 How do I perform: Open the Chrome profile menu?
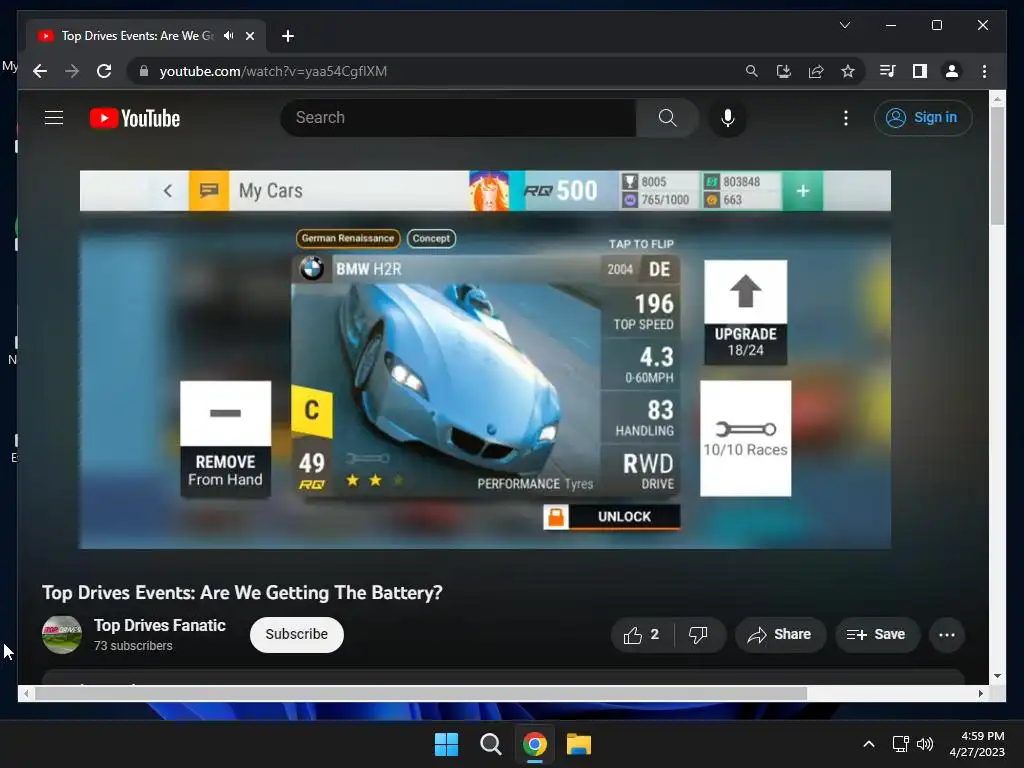tap(952, 71)
